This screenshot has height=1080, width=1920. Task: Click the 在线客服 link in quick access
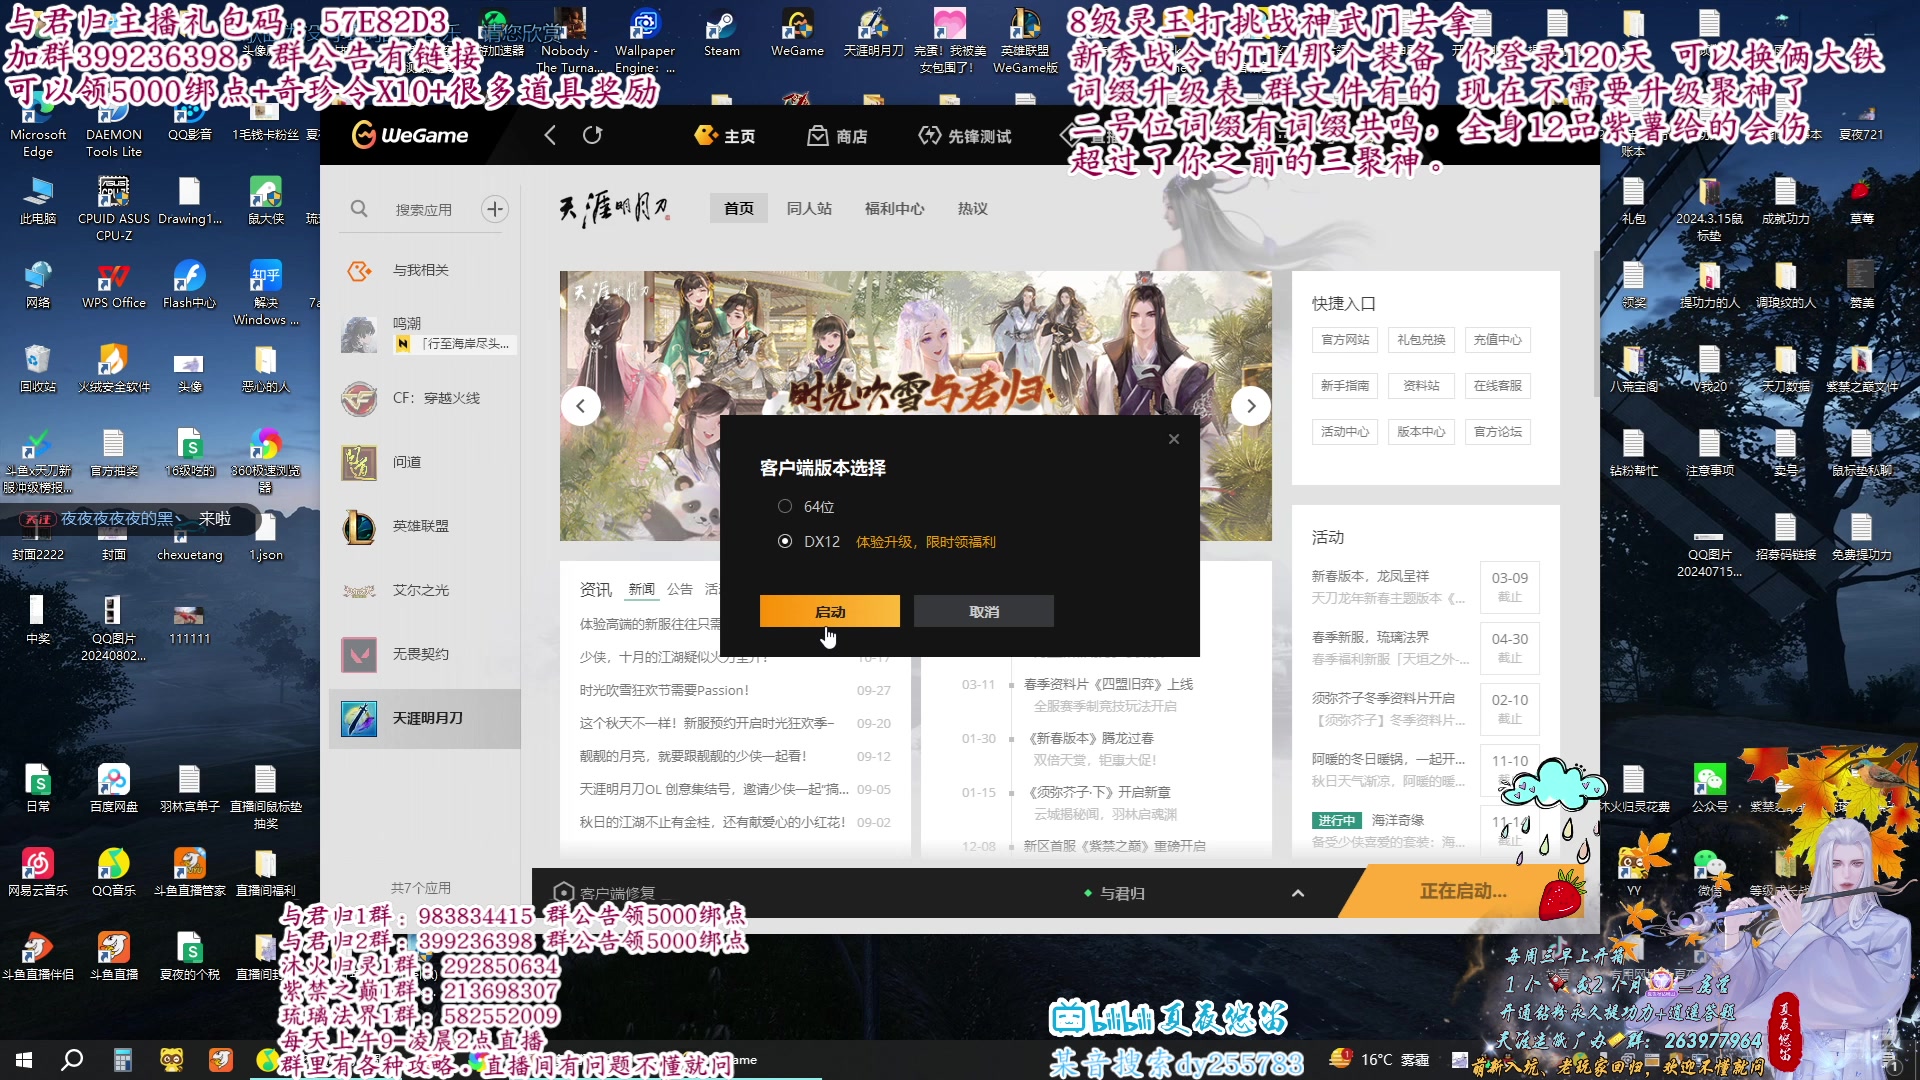(x=1497, y=386)
